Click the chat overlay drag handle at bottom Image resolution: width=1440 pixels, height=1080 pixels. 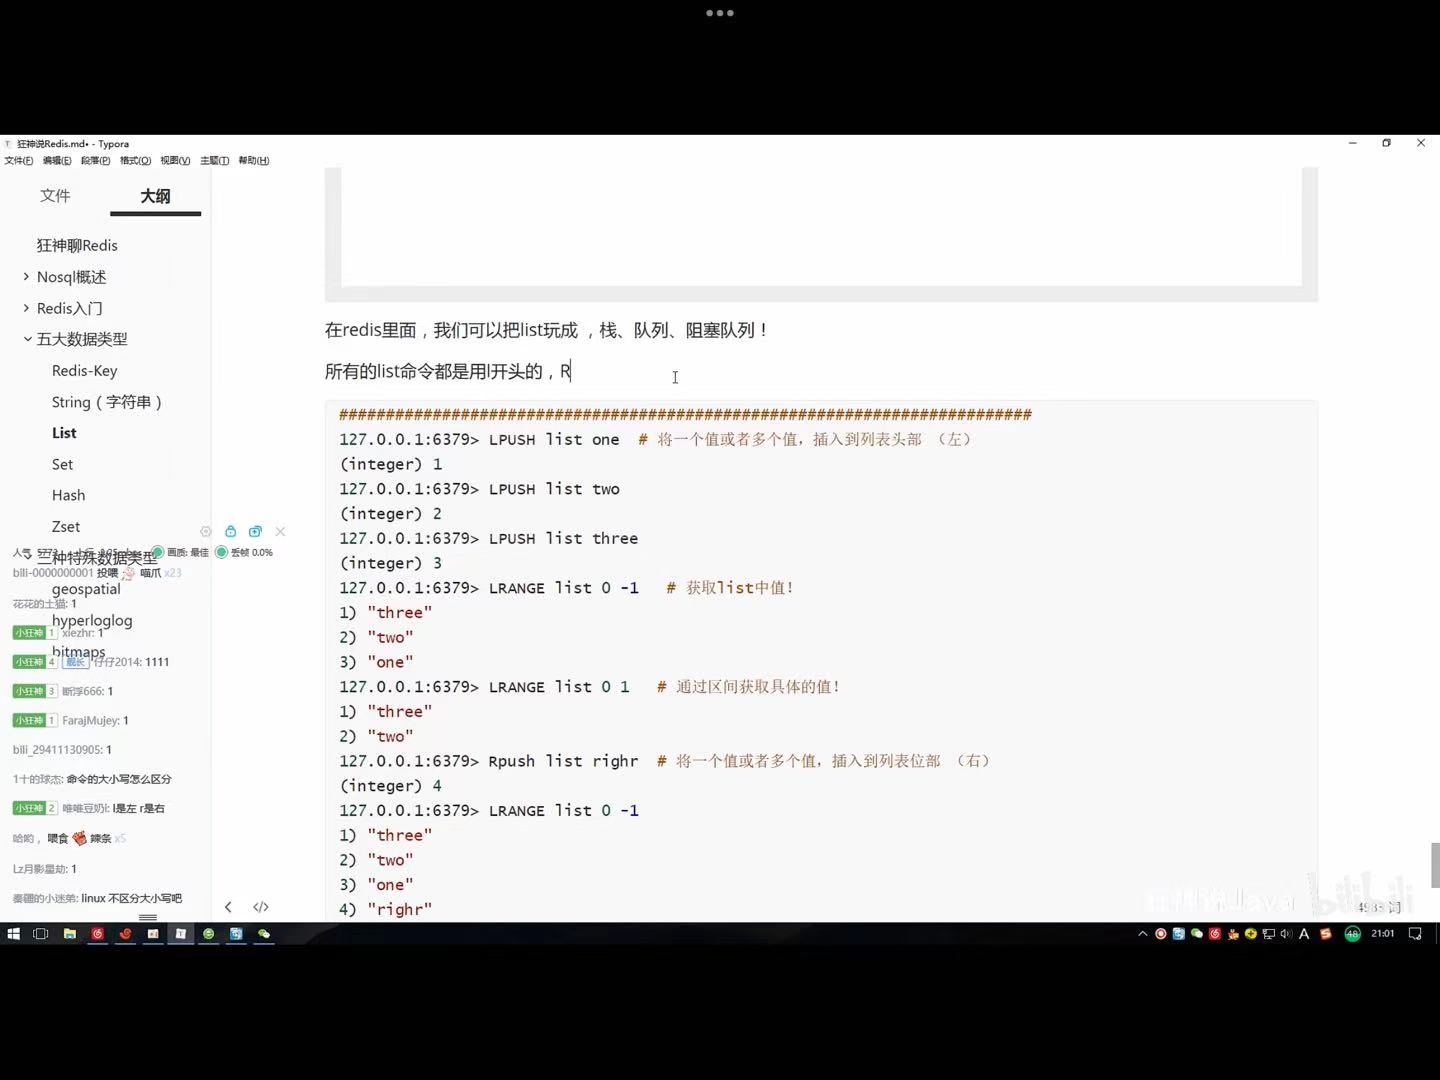(148, 917)
